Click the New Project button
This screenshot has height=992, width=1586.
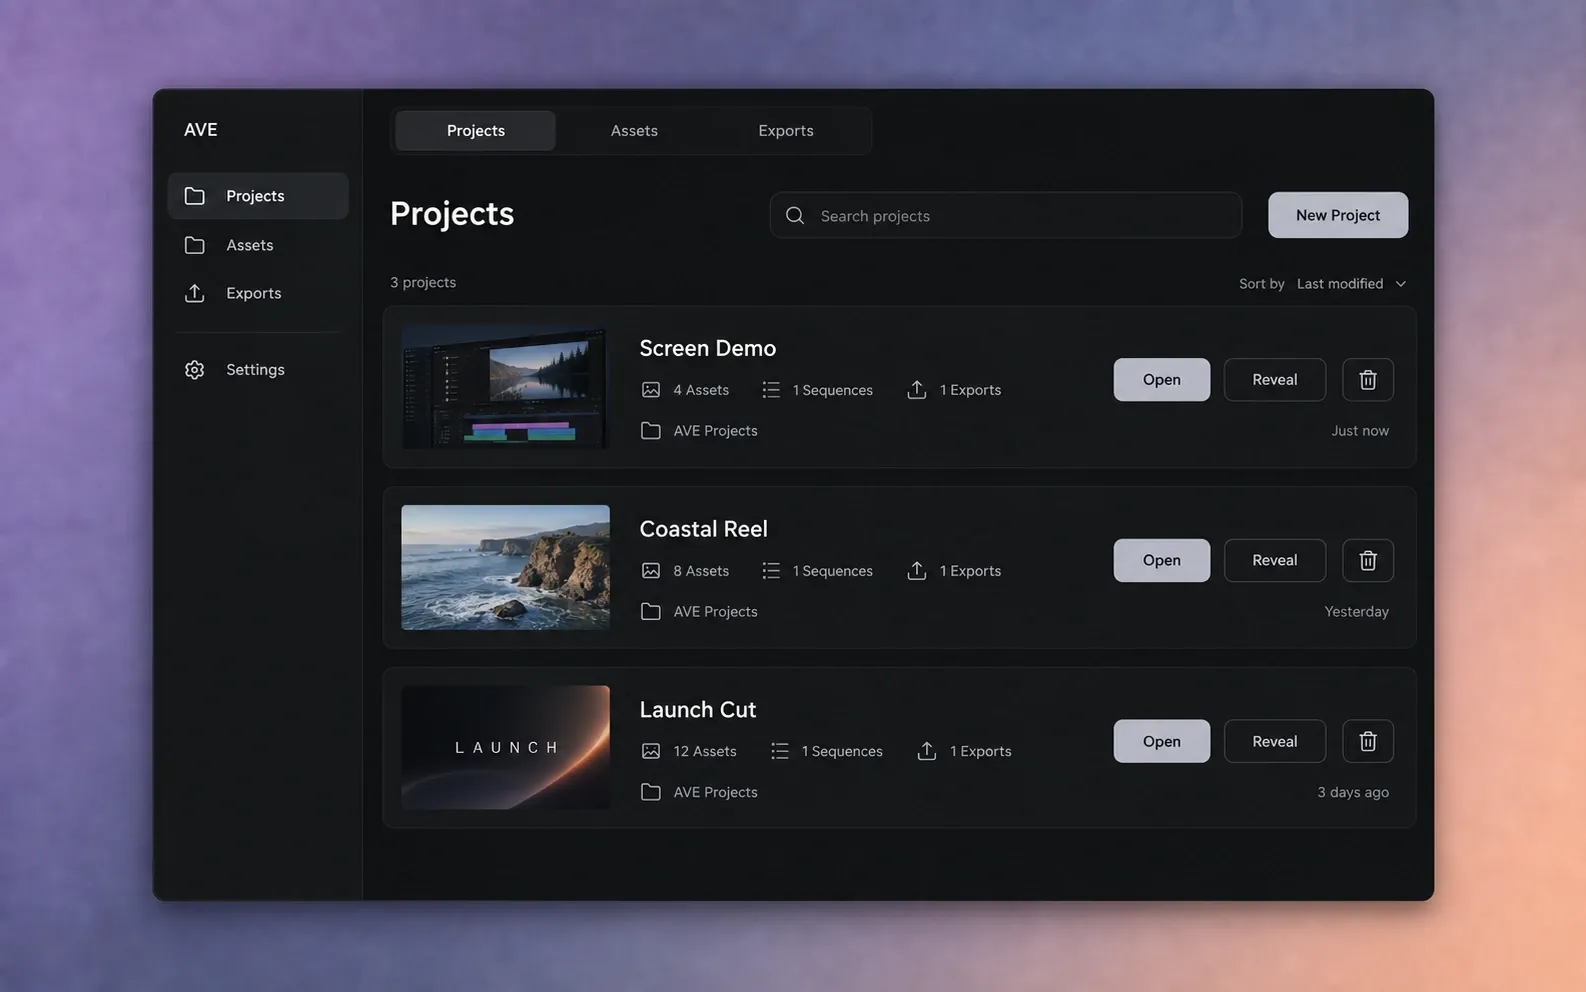coord(1338,215)
